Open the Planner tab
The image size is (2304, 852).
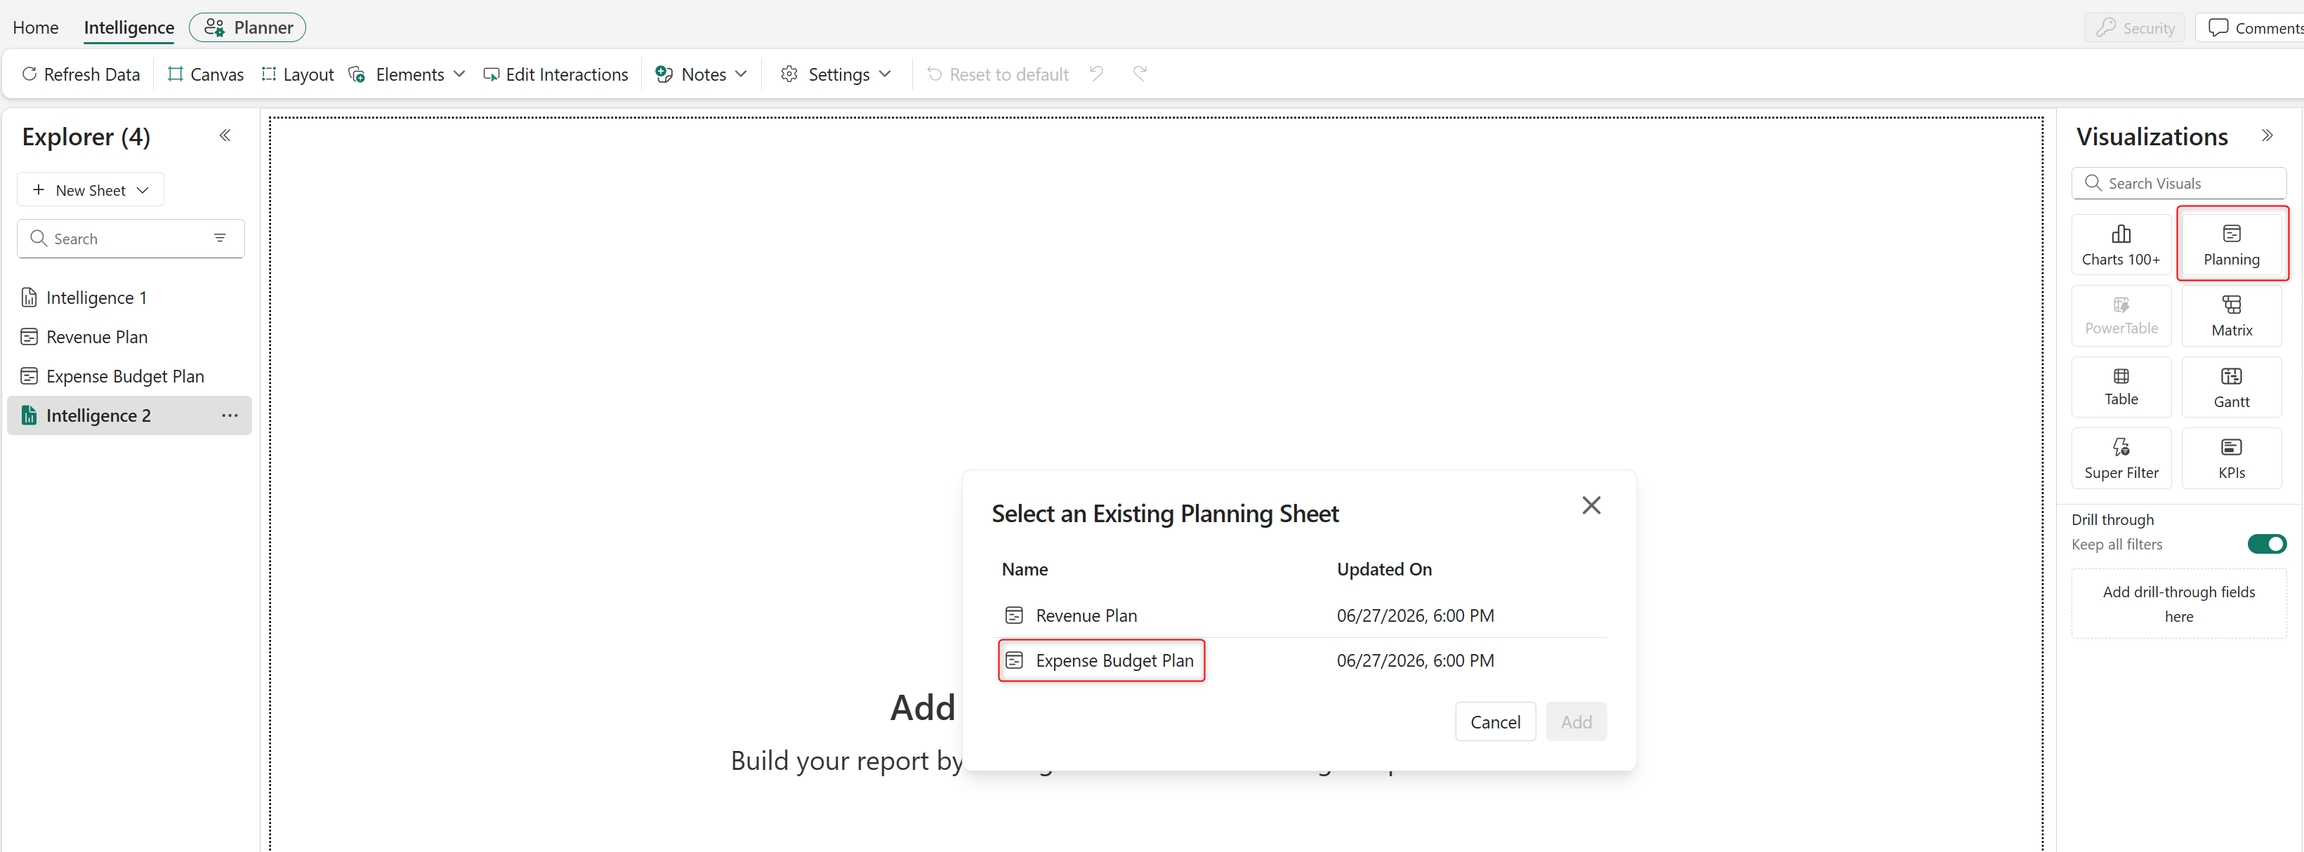(x=248, y=27)
